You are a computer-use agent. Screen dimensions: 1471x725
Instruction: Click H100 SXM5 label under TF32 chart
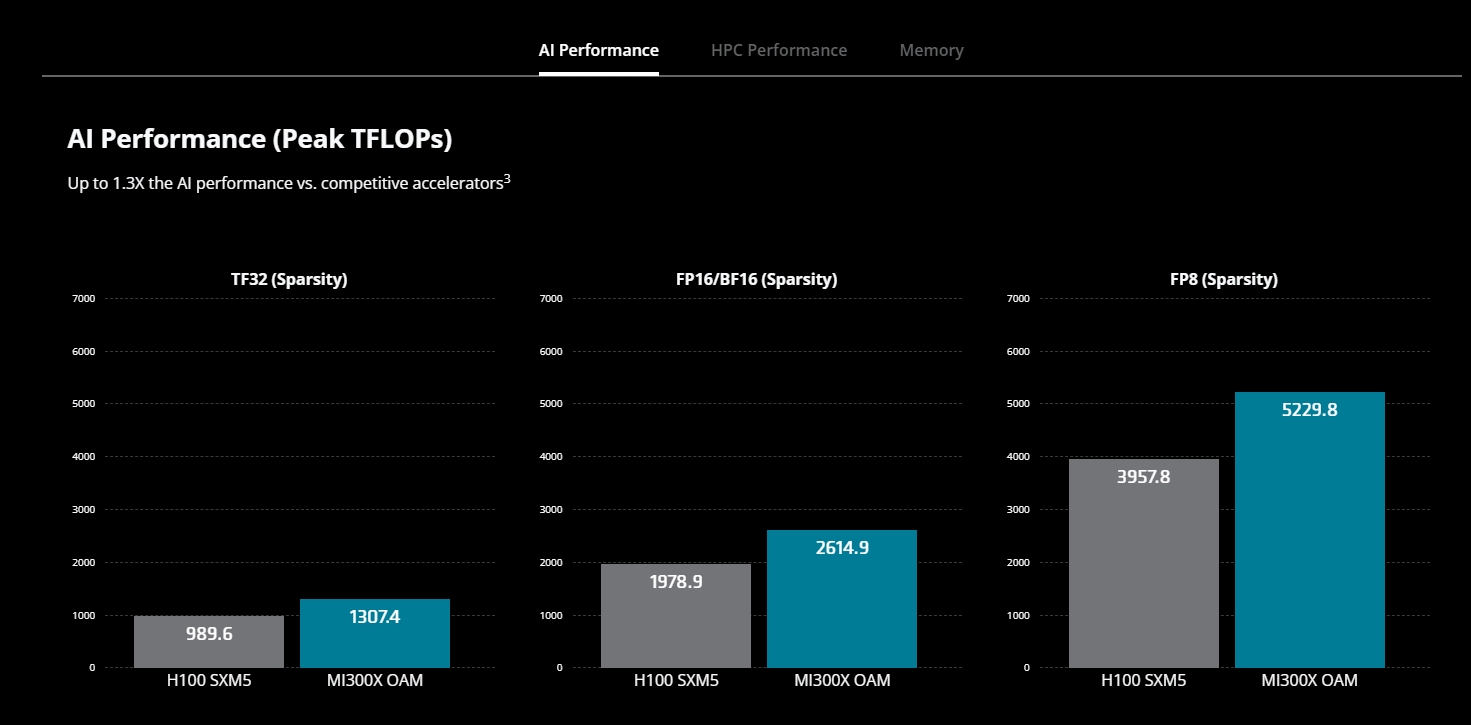point(209,681)
